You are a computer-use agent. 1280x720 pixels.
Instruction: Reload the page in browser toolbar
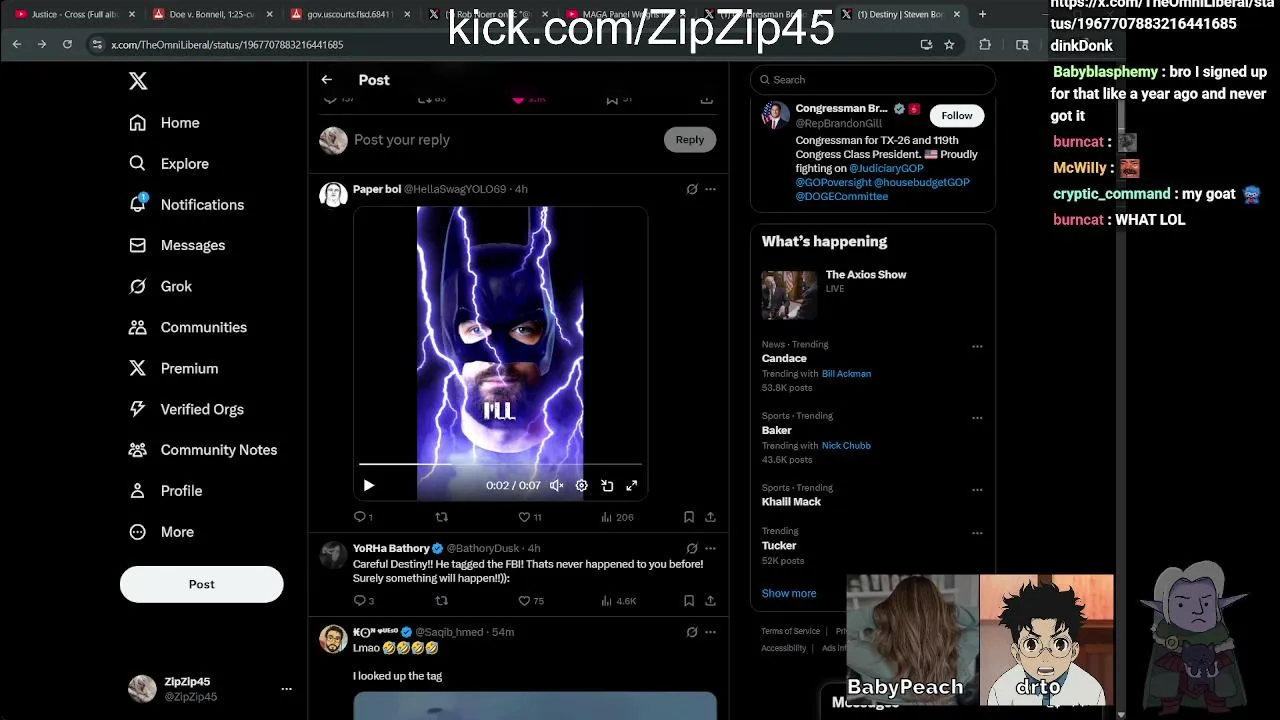point(67,44)
